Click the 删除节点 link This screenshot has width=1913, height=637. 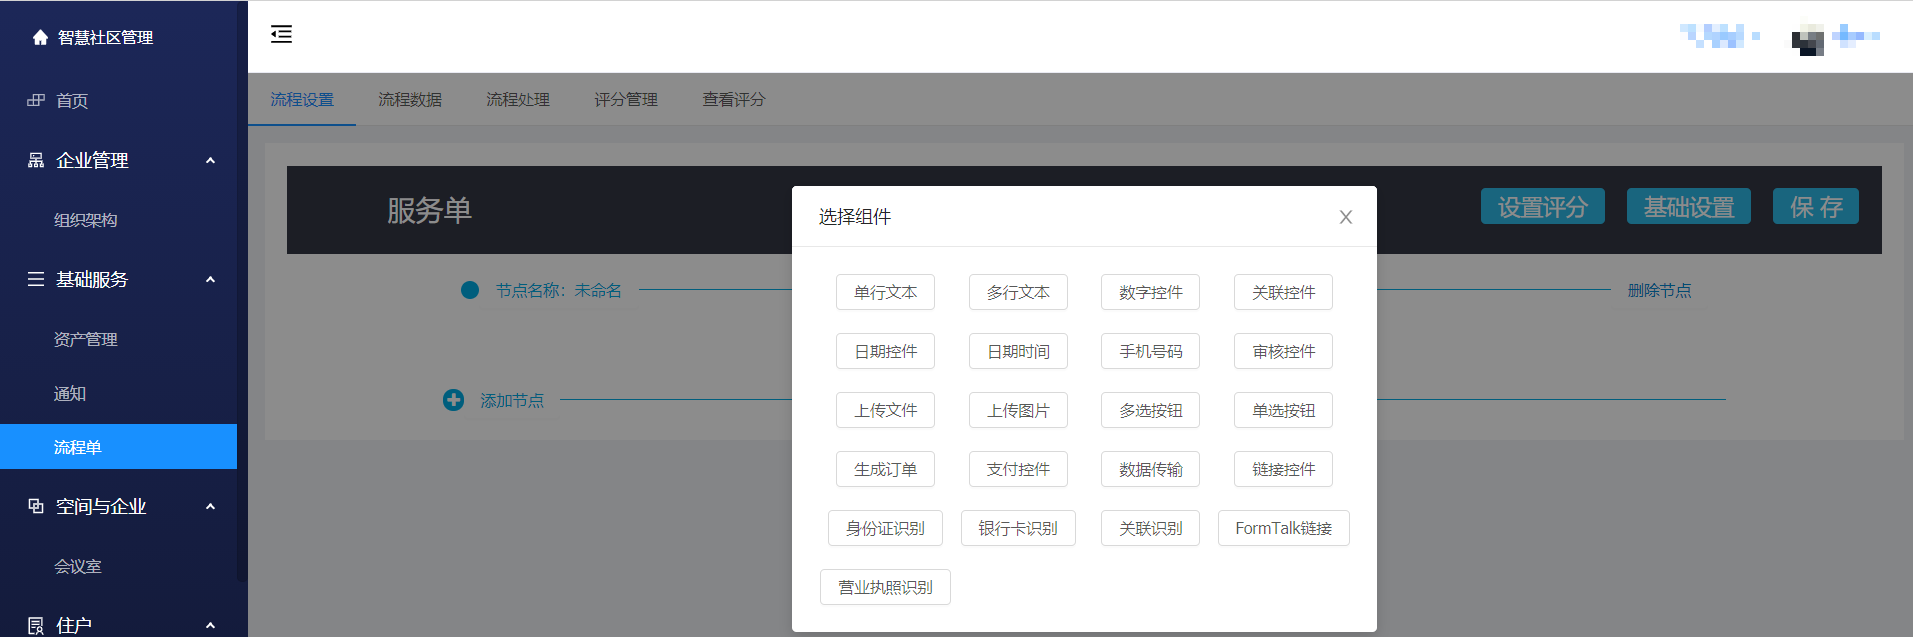pos(1659,290)
